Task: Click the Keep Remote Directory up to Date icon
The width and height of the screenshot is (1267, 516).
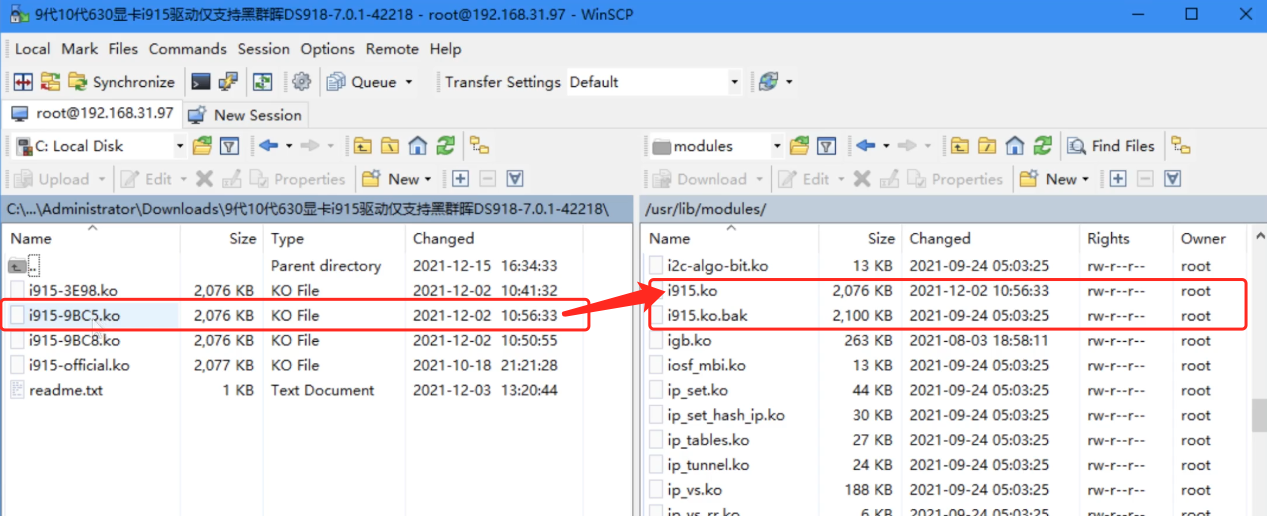Action: [50, 82]
